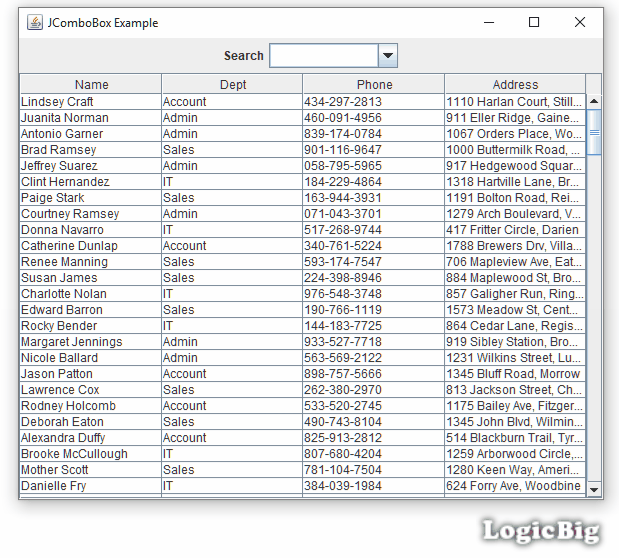Image resolution: width=619 pixels, height=558 pixels.
Task: Click inside the Search text field
Action: coord(324,56)
